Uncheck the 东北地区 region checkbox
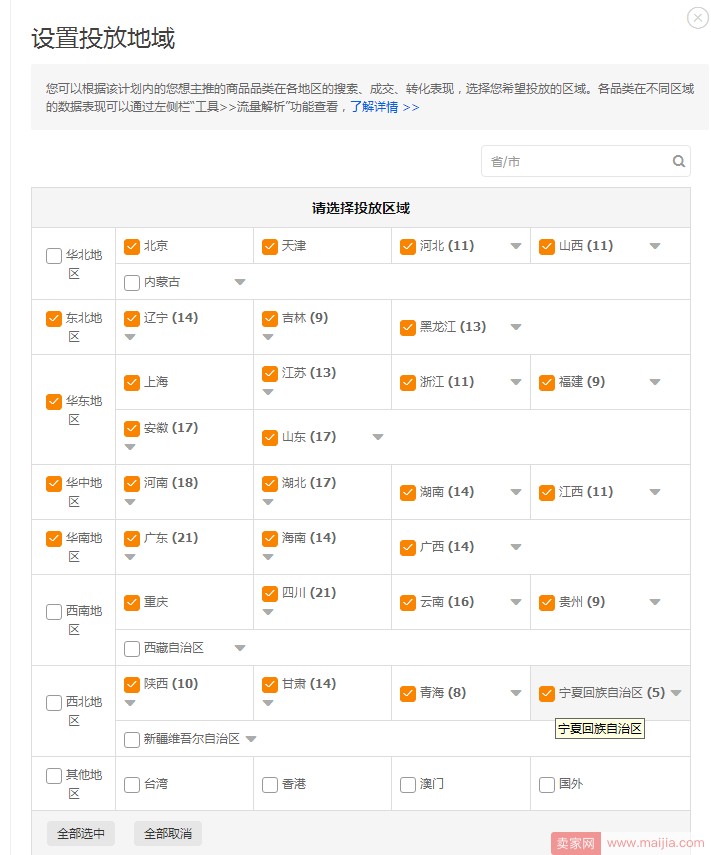Image resolution: width=711 pixels, height=855 pixels. [x=53, y=318]
